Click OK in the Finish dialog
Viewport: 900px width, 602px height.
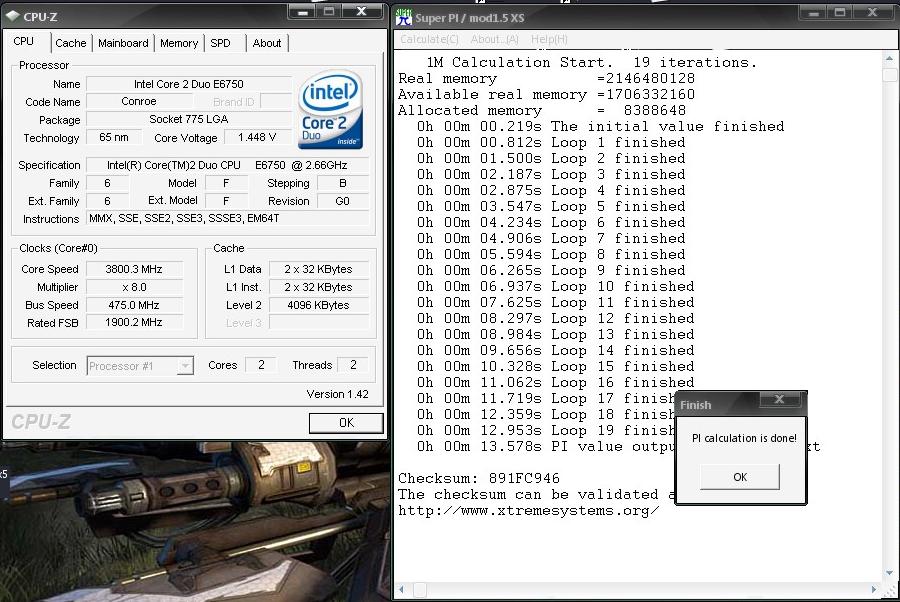740,477
